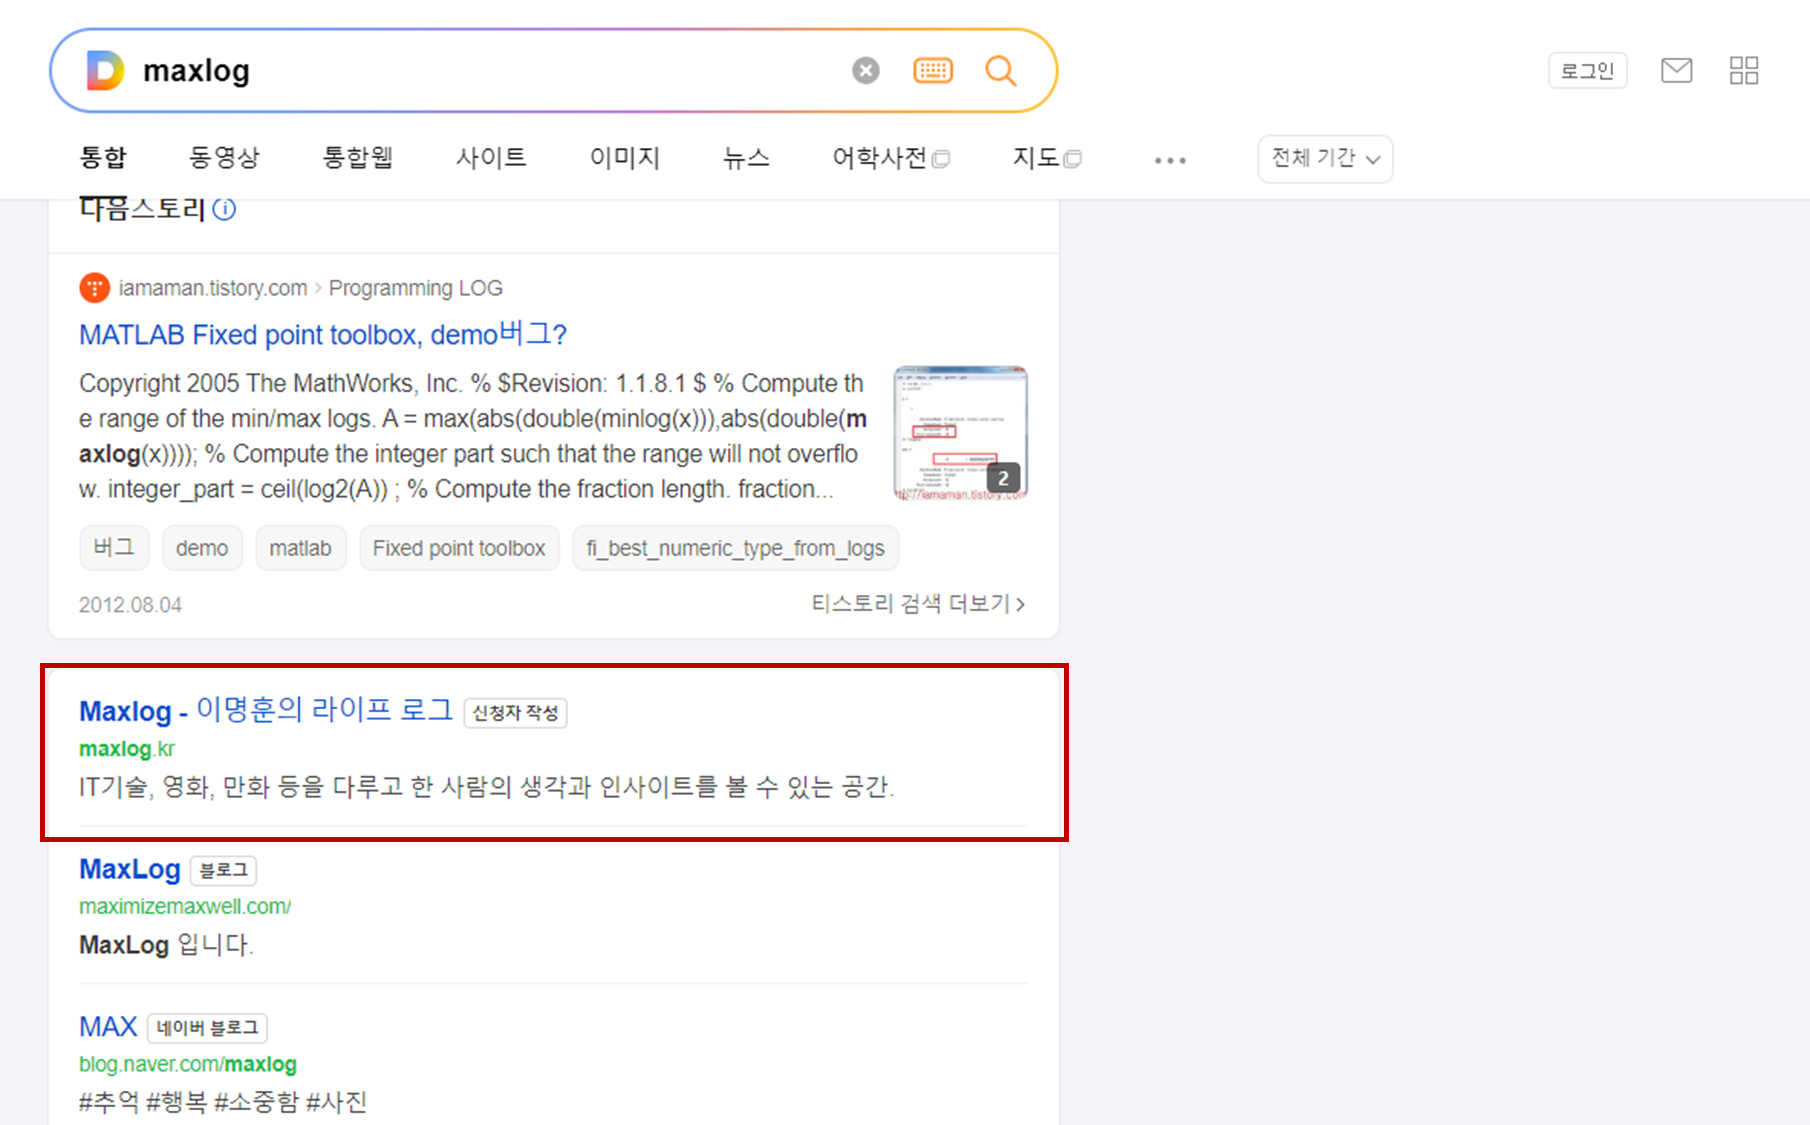Image resolution: width=1810 pixels, height=1125 pixels.
Task: Open the MAX Naver blog result title
Action: 108,1027
